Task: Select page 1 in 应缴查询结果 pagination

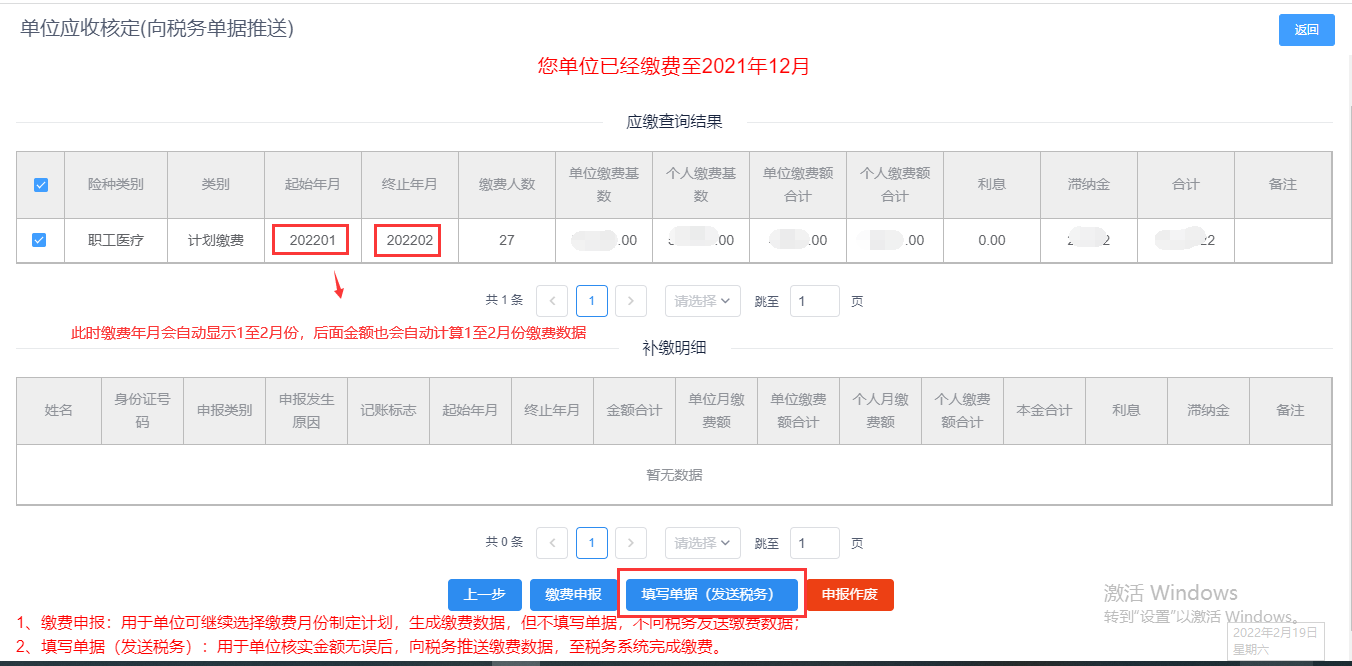Action: click(591, 301)
